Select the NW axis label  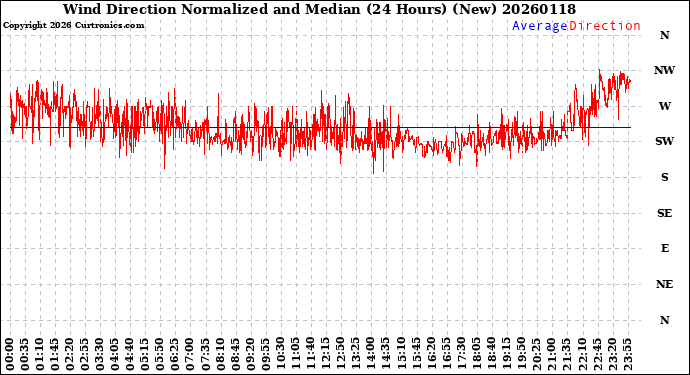pyautogui.click(x=664, y=70)
